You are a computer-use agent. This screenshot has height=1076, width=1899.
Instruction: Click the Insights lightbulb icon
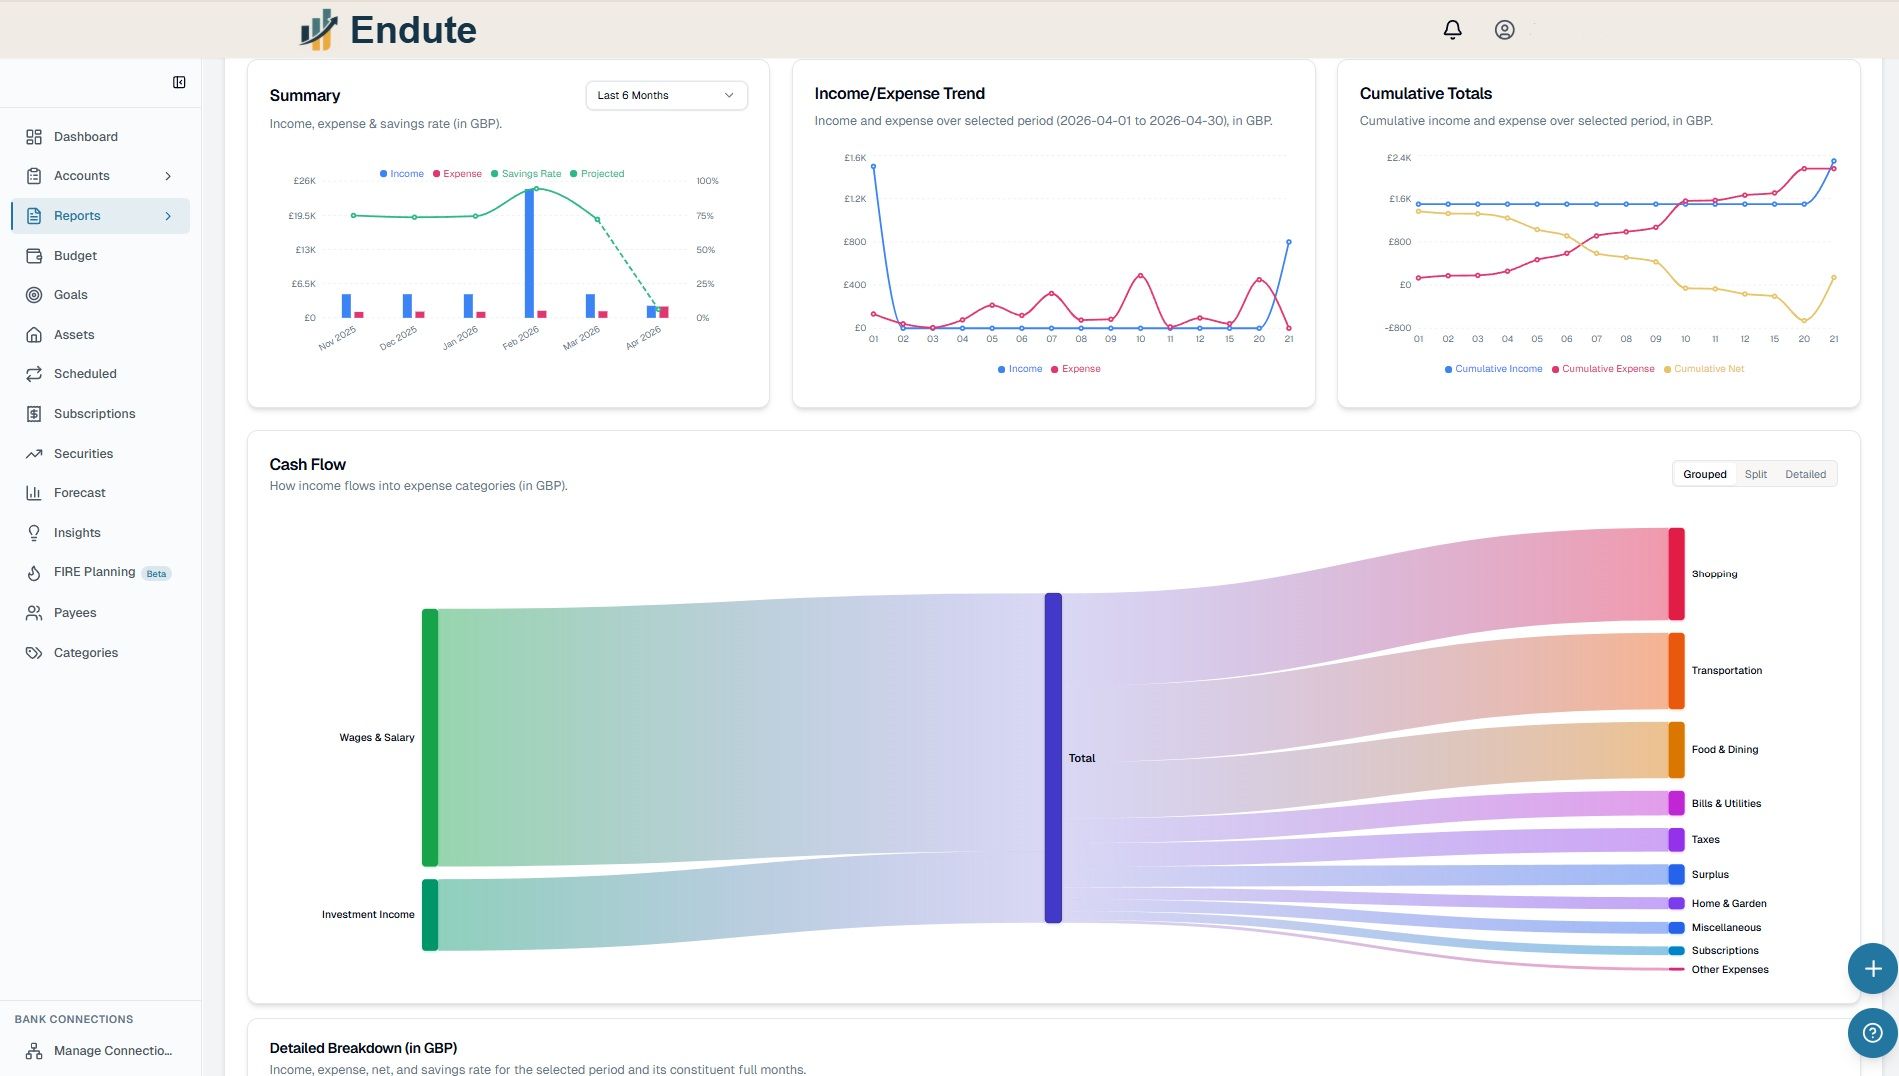tap(34, 533)
